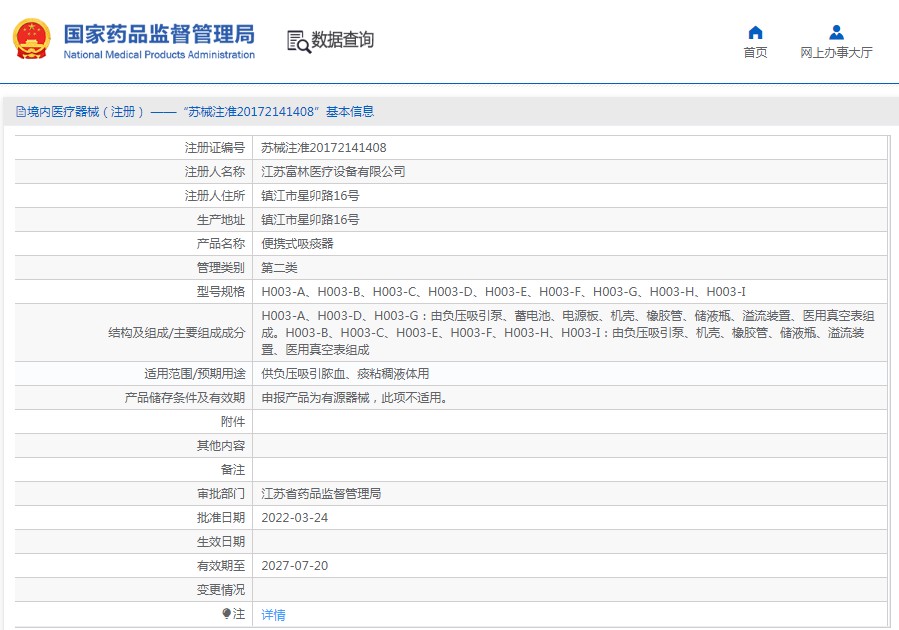
Task: Open the 数据查询 search icon
Action: coord(298,41)
